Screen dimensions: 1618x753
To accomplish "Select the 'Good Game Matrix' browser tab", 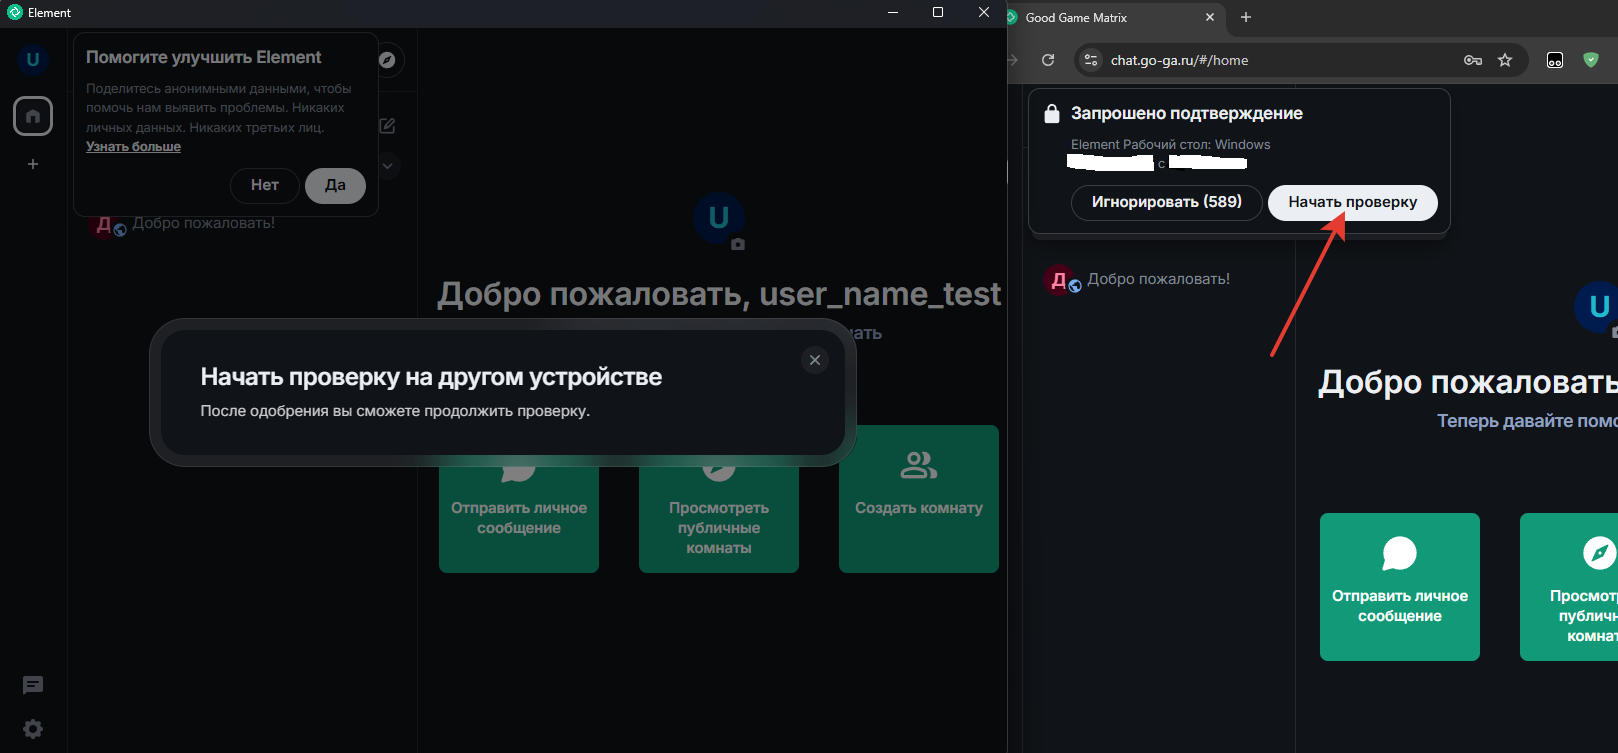I will [x=1110, y=18].
